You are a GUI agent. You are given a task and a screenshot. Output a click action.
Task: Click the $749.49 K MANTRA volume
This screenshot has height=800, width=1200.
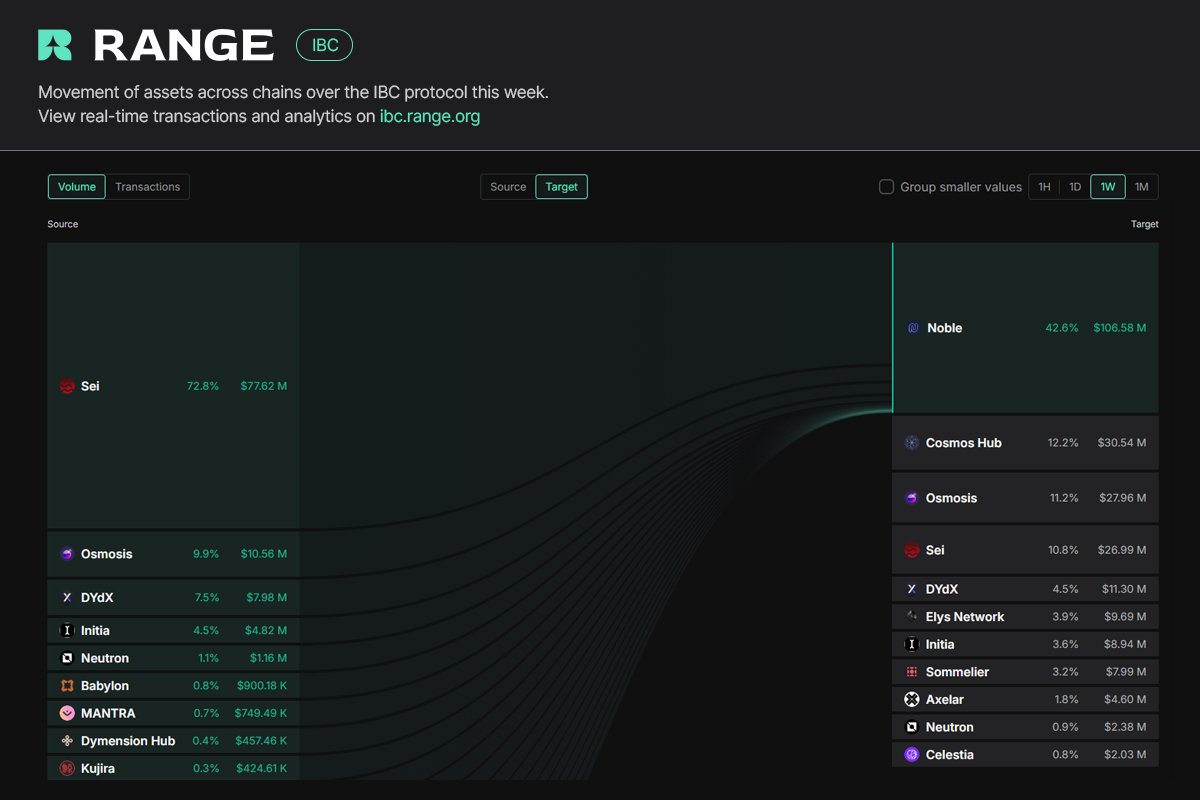261,713
